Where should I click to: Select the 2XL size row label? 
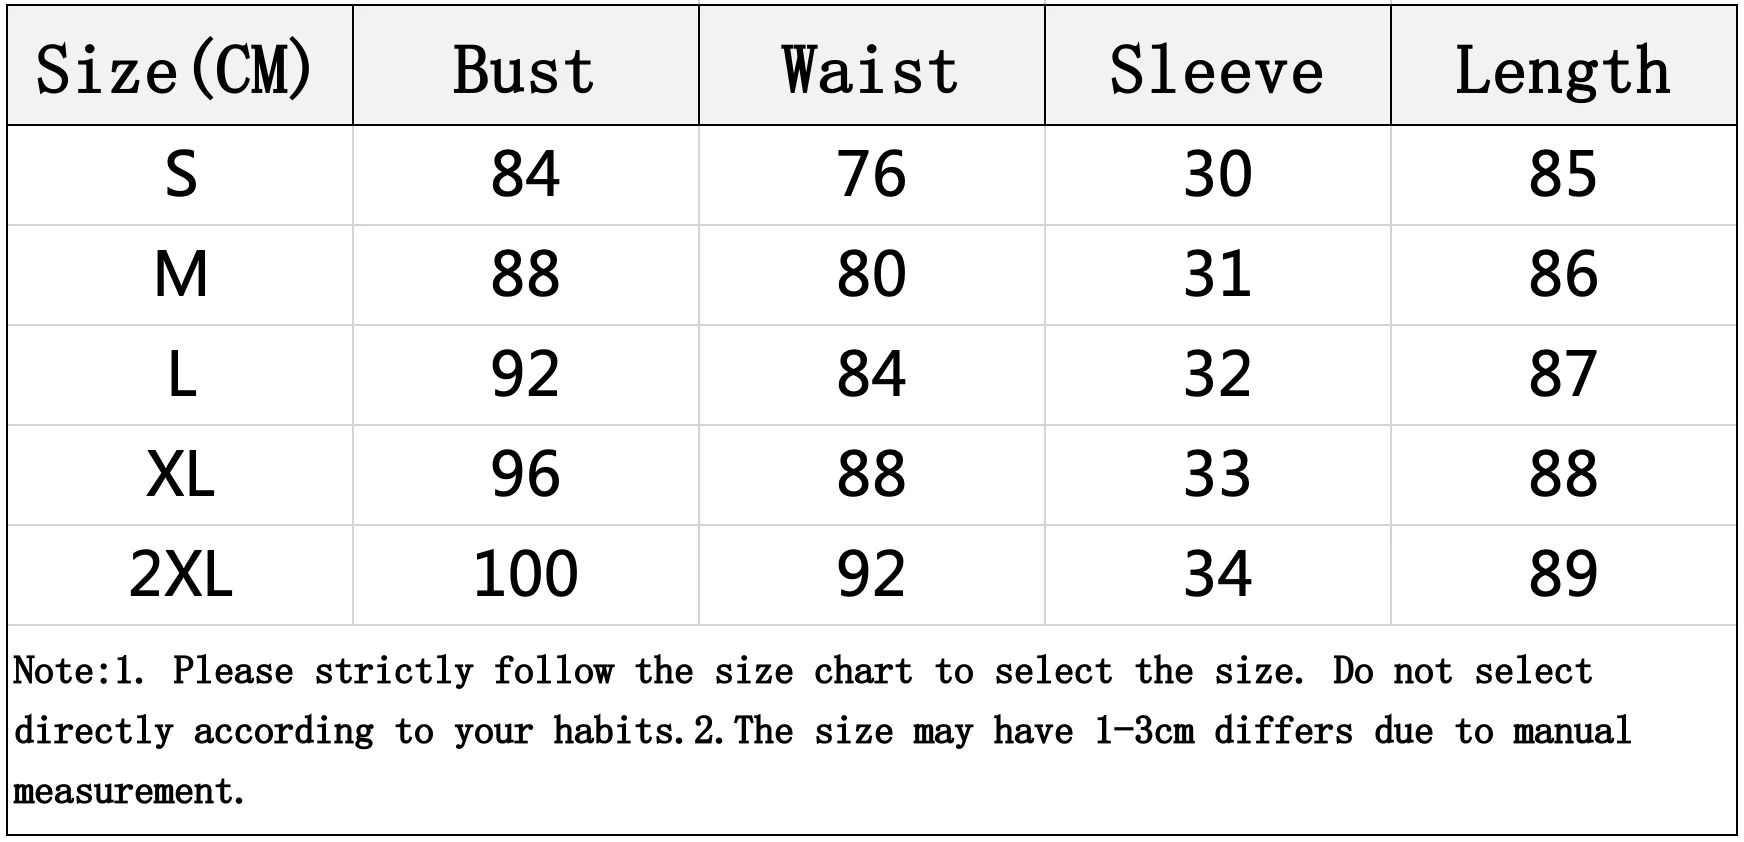pos(181,574)
